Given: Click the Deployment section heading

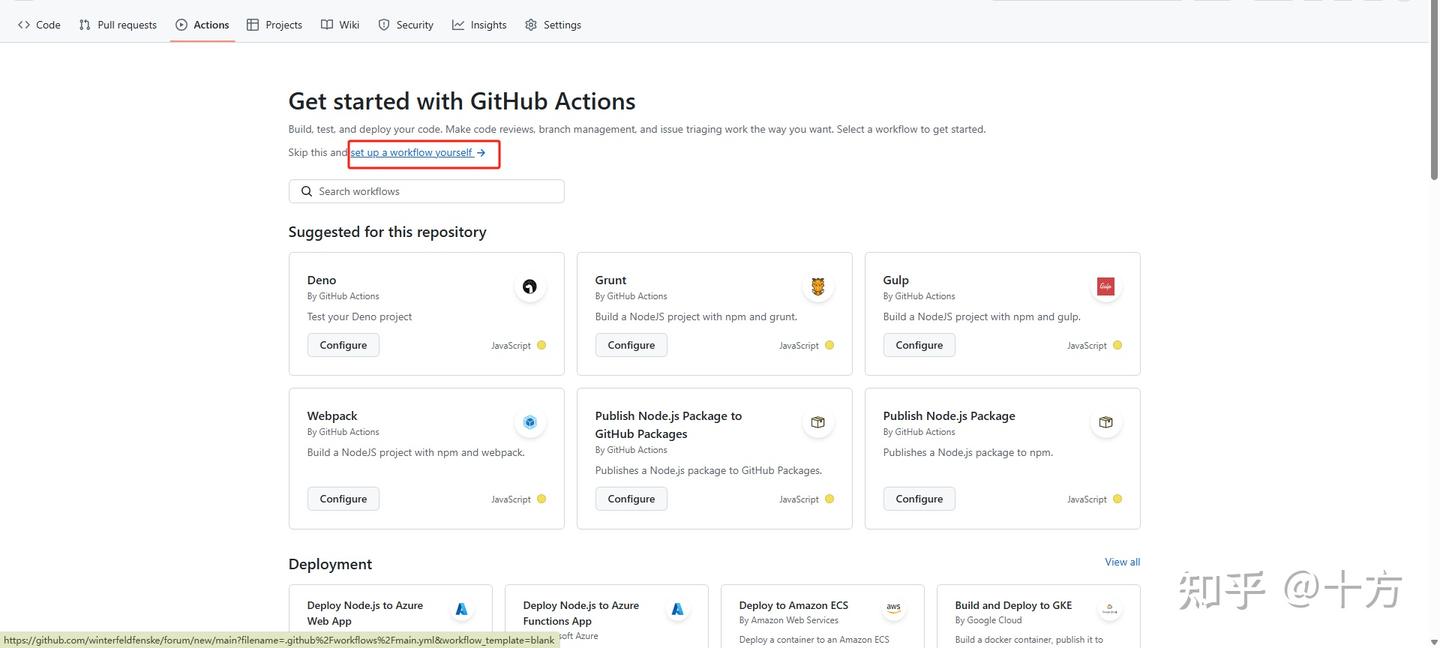Looking at the screenshot, I should pyautogui.click(x=330, y=564).
